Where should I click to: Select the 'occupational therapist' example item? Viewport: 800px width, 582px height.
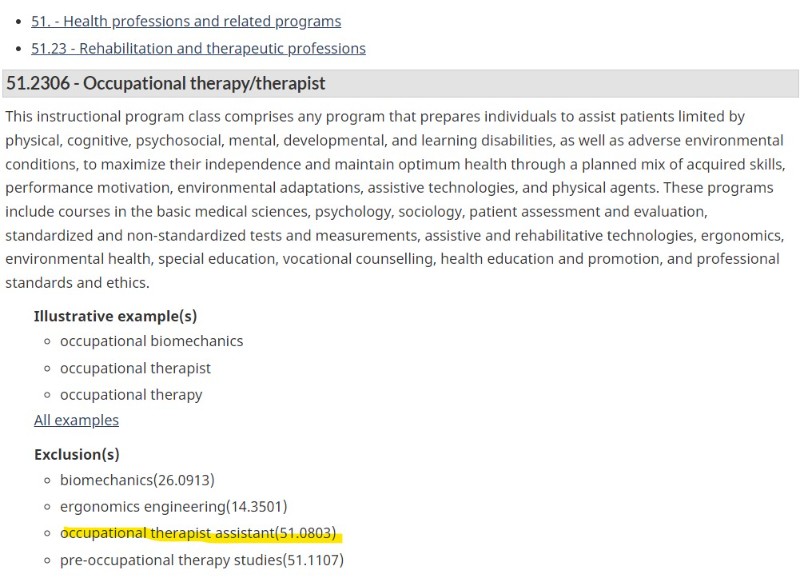coord(135,368)
